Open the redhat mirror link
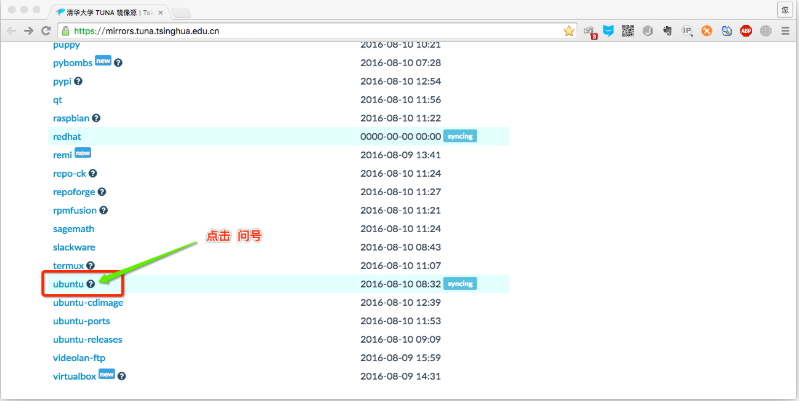Viewport: 799px width, 401px height. coord(67,137)
